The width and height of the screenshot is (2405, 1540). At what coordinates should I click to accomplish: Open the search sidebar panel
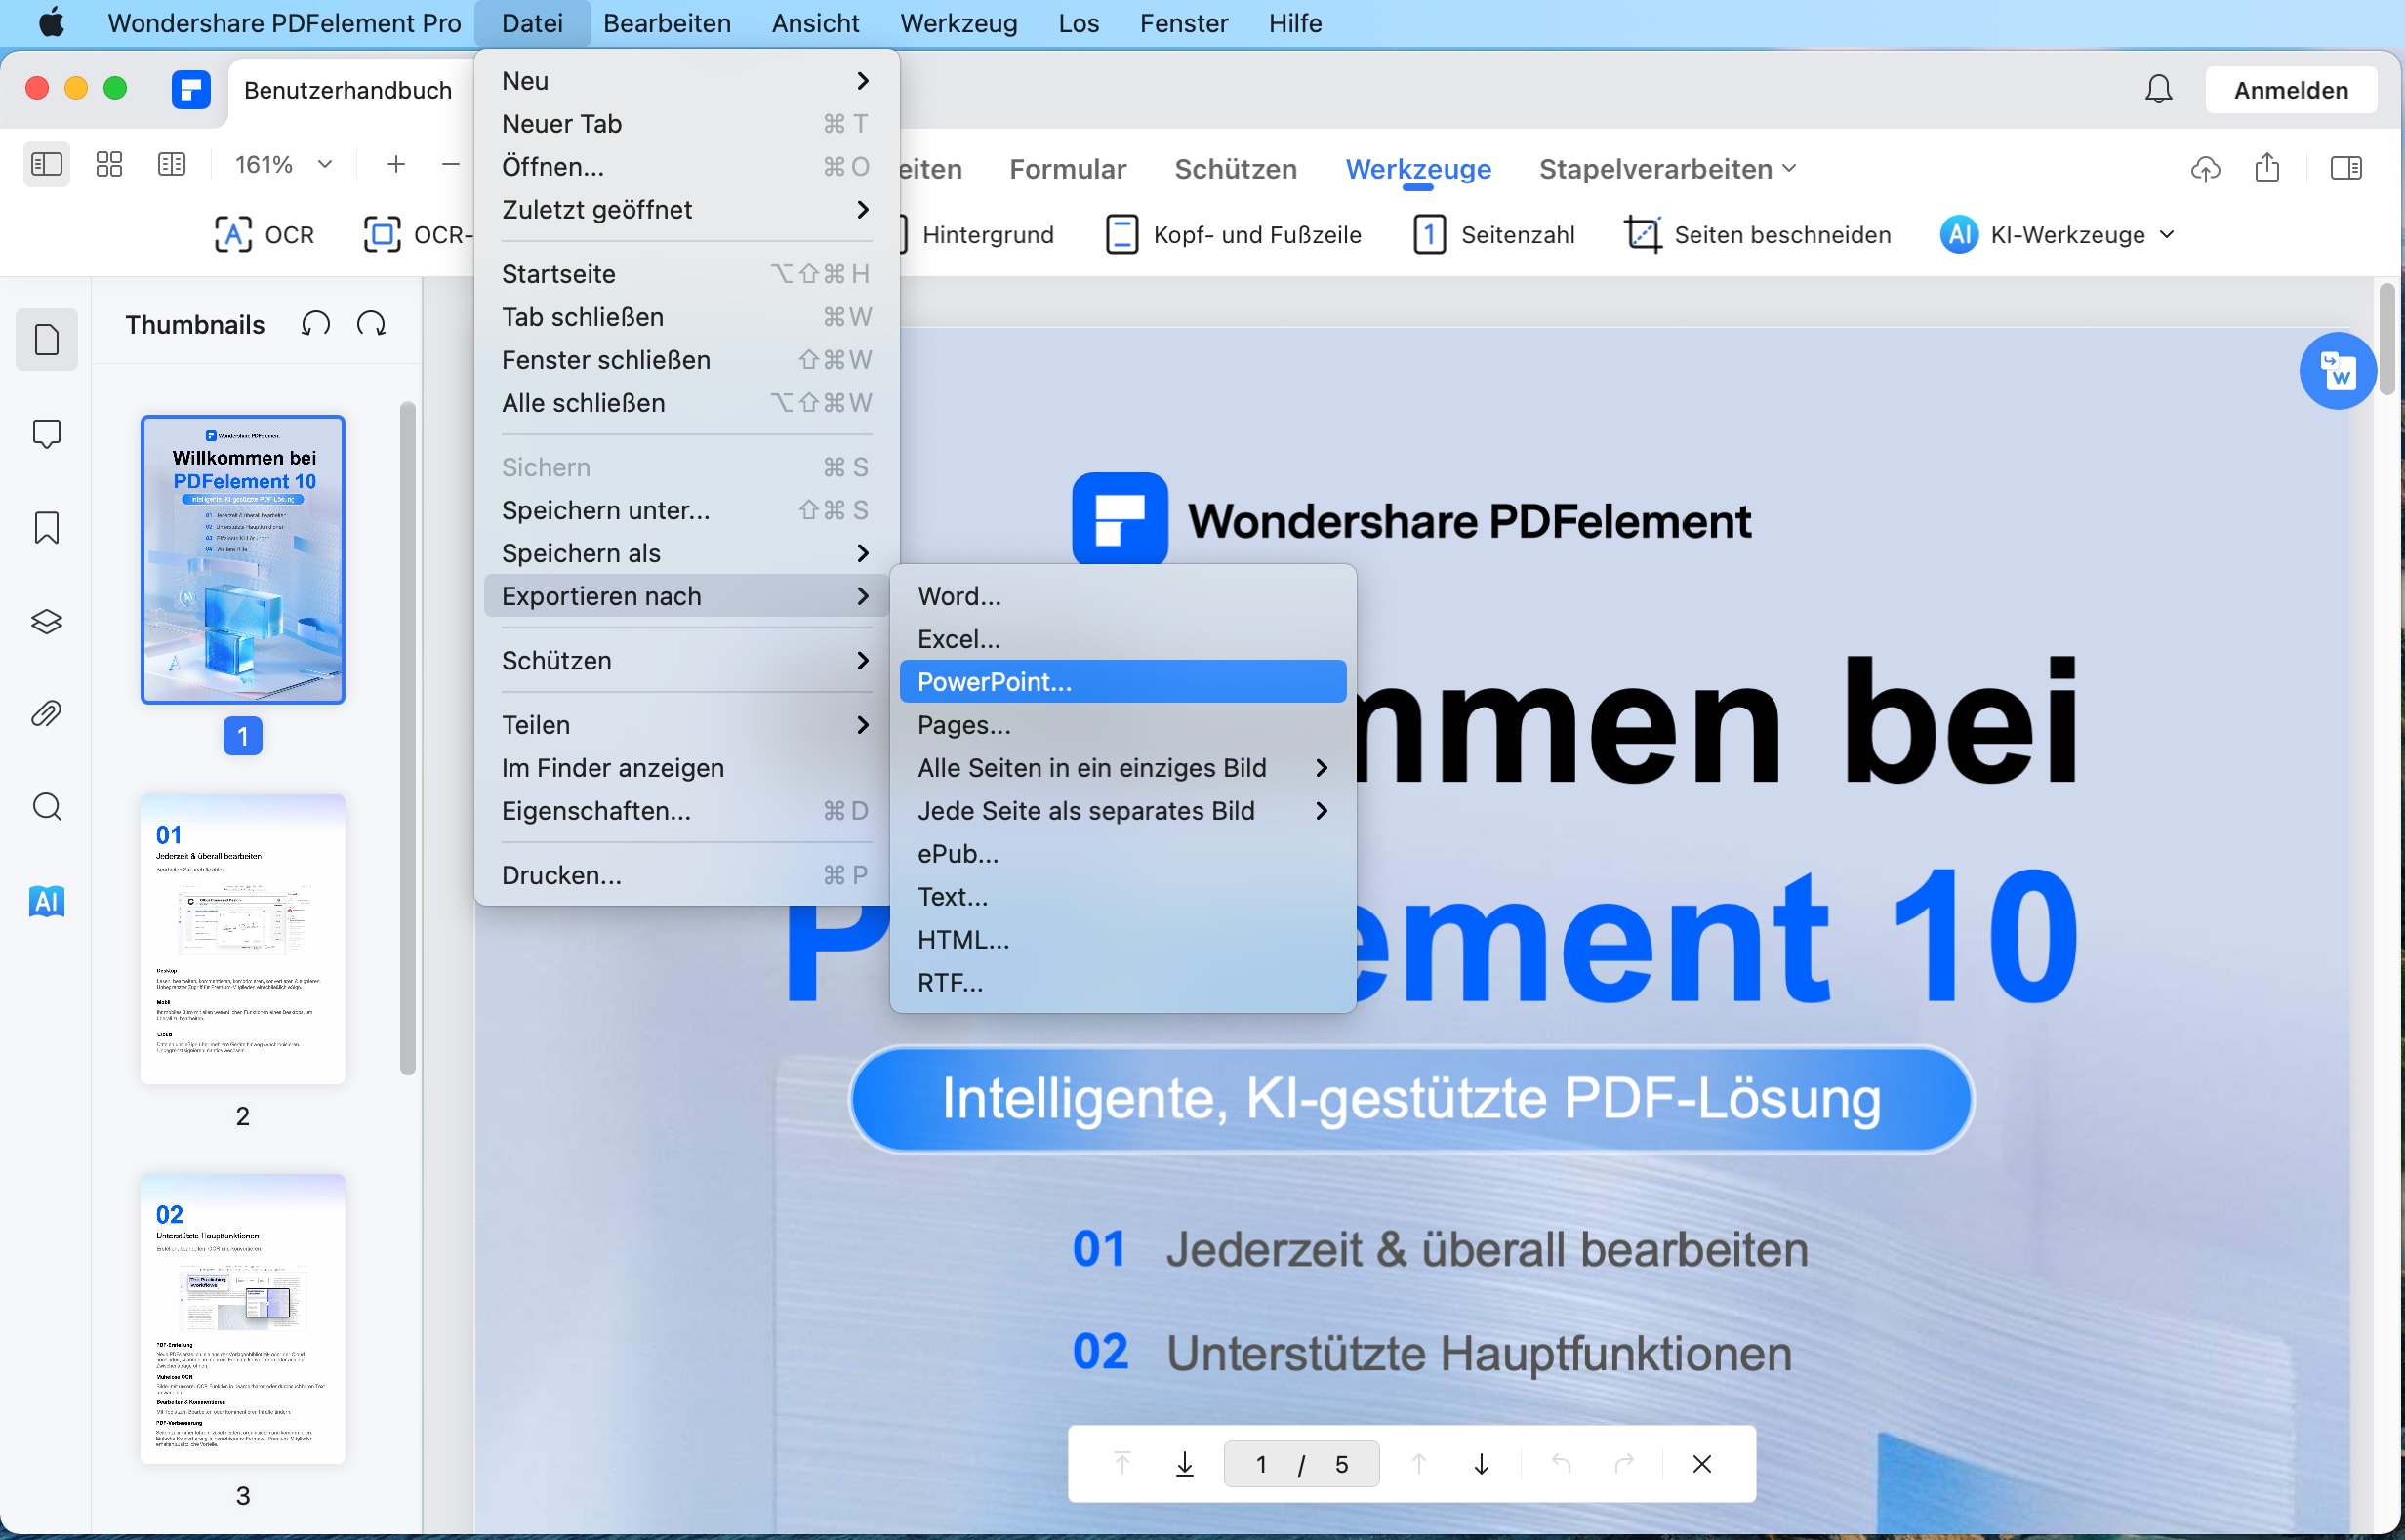47,807
